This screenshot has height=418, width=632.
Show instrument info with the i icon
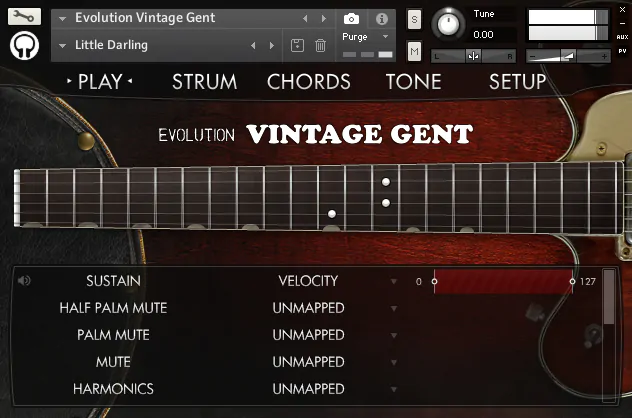381,19
